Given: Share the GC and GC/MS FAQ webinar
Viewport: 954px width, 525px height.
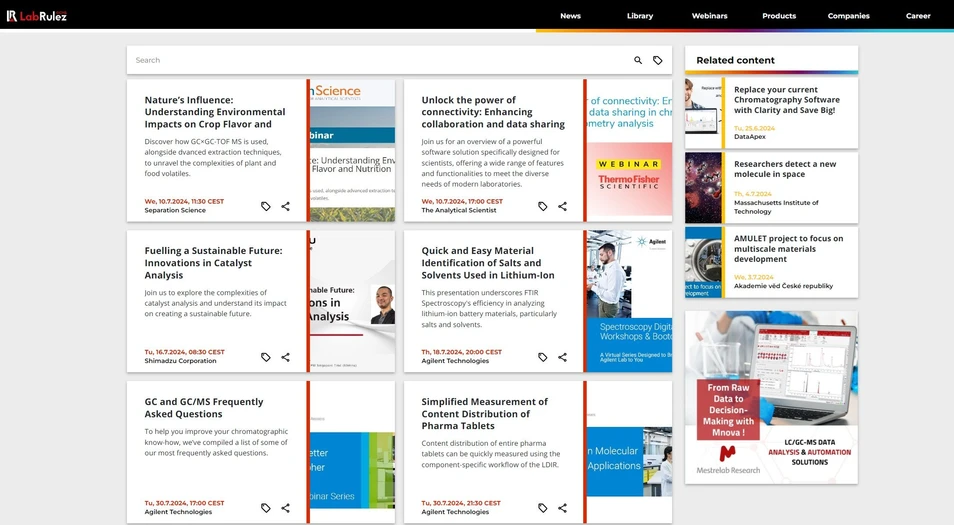Looking at the screenshot, I should 285,508.
